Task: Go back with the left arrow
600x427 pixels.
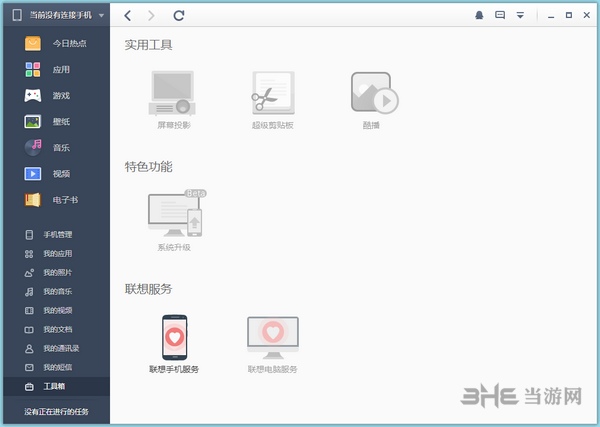Action: pos(128,16)
